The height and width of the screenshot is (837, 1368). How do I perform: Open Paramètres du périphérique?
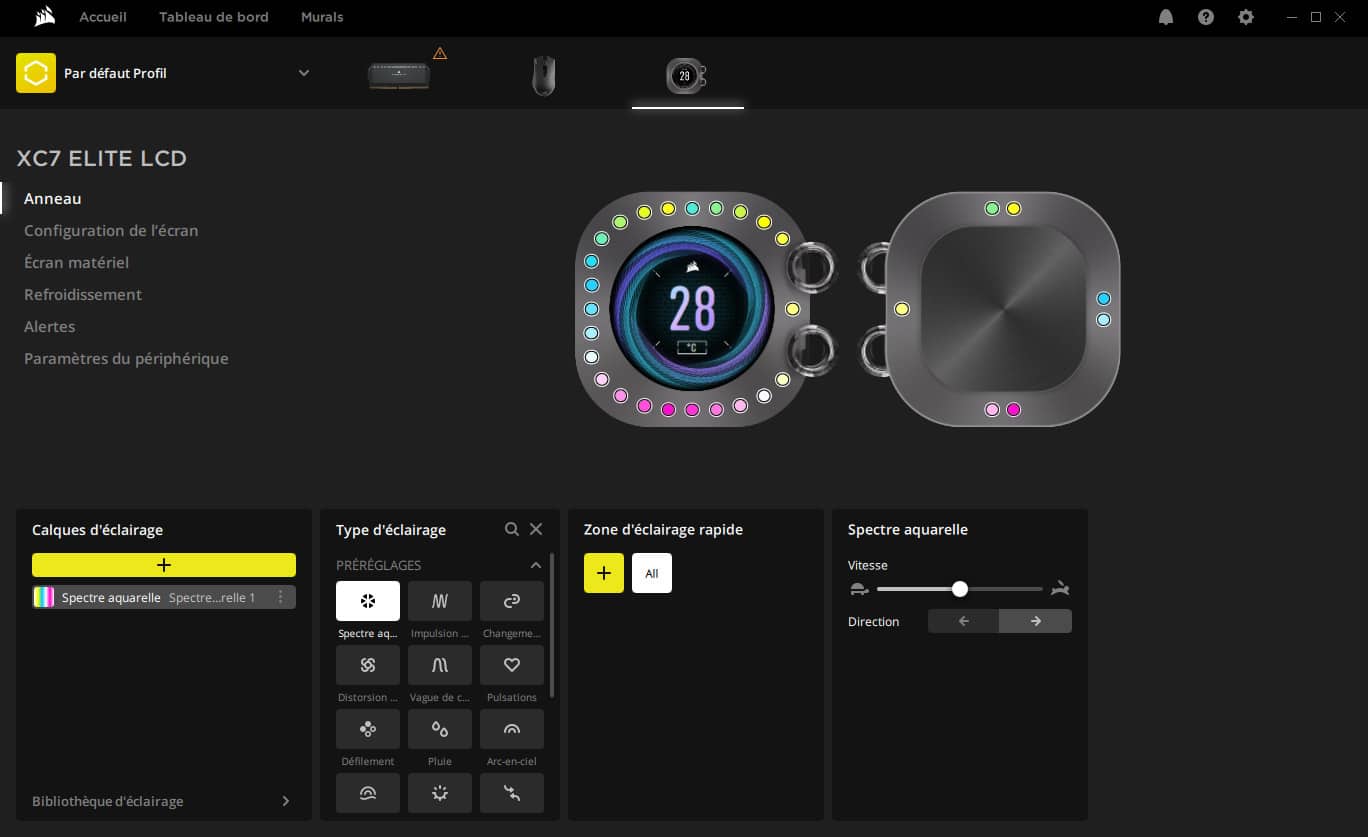(126, 358)
